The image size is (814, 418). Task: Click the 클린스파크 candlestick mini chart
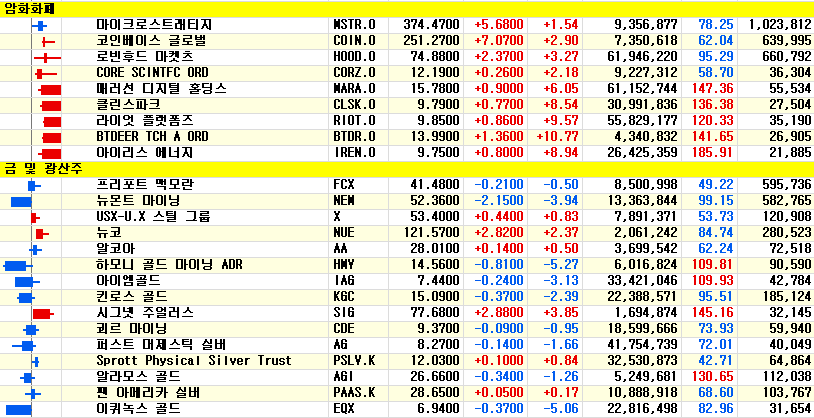pos(50,104)
